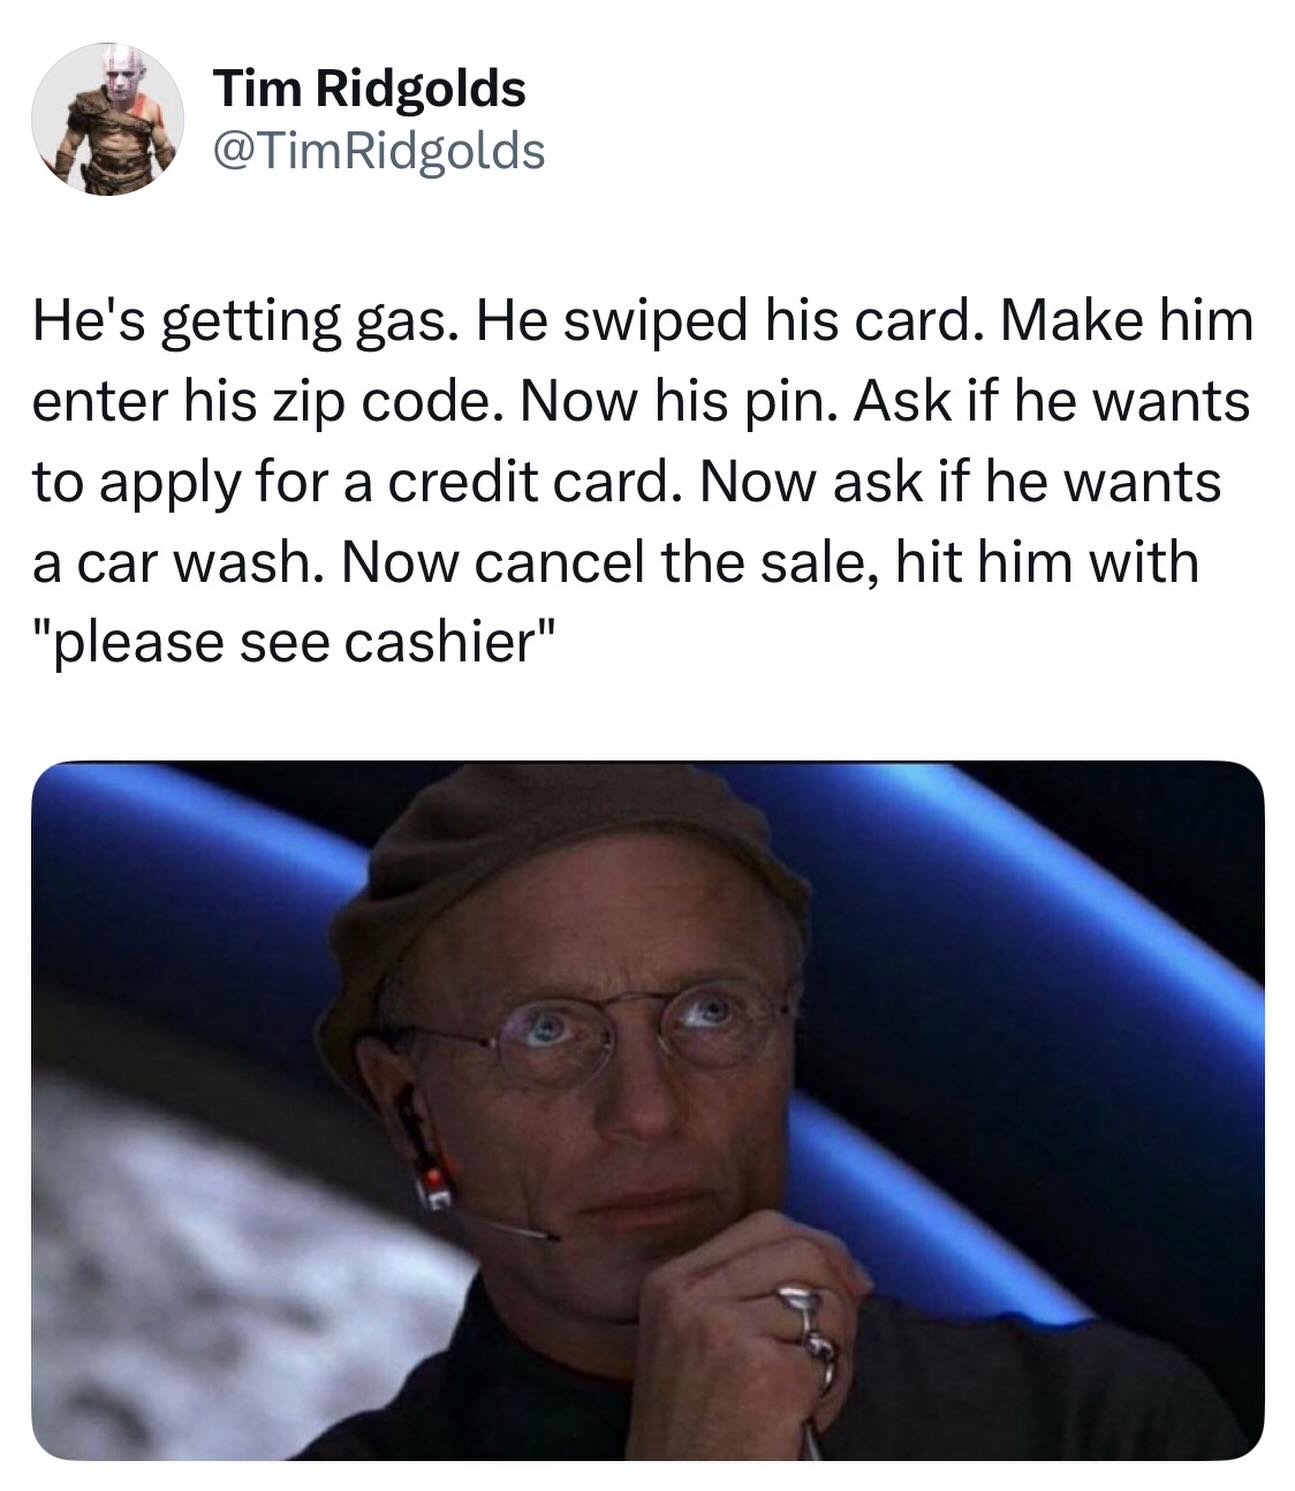
Task: Open Tim Ridgolds' profile avatar
Action: click(x=109, y=119)
